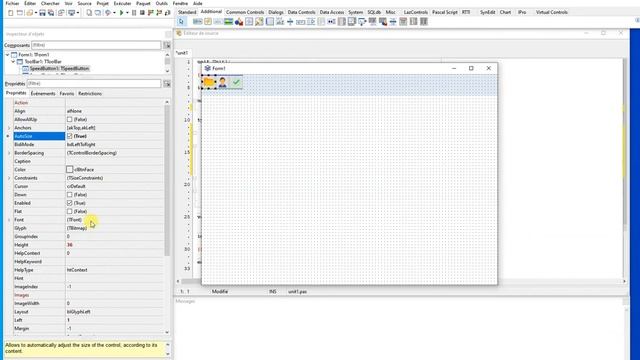Click the Step Into debugger icon
The image size is (640, 360).
151,13
